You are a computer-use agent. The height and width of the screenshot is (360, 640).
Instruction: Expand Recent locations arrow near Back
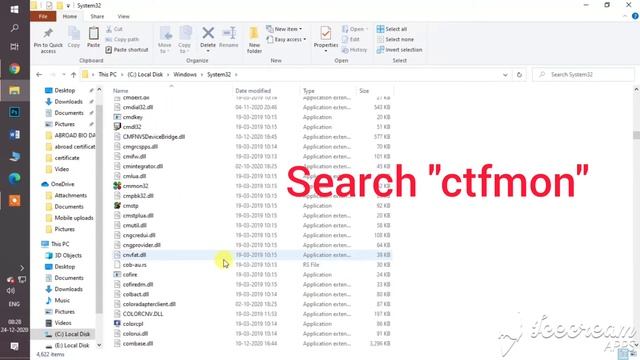tap(64, 75)
